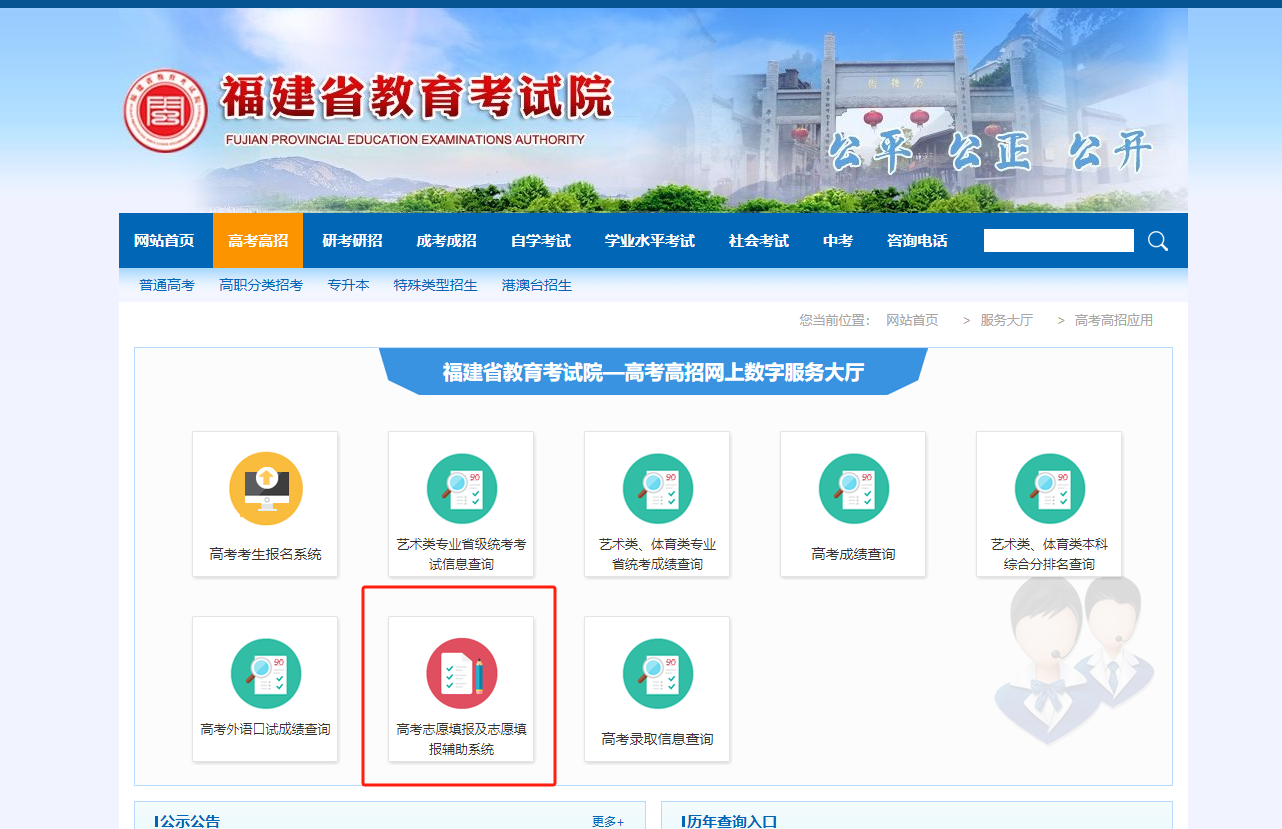The image size is (1282, 829).
Task: Click the 高考外语口试成绩查询 icon
Action: point(265,674)
